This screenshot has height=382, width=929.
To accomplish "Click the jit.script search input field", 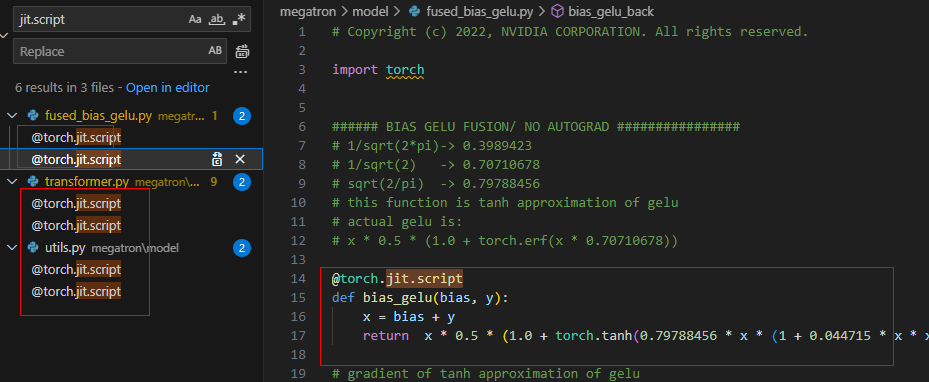I will click(101, 20).
